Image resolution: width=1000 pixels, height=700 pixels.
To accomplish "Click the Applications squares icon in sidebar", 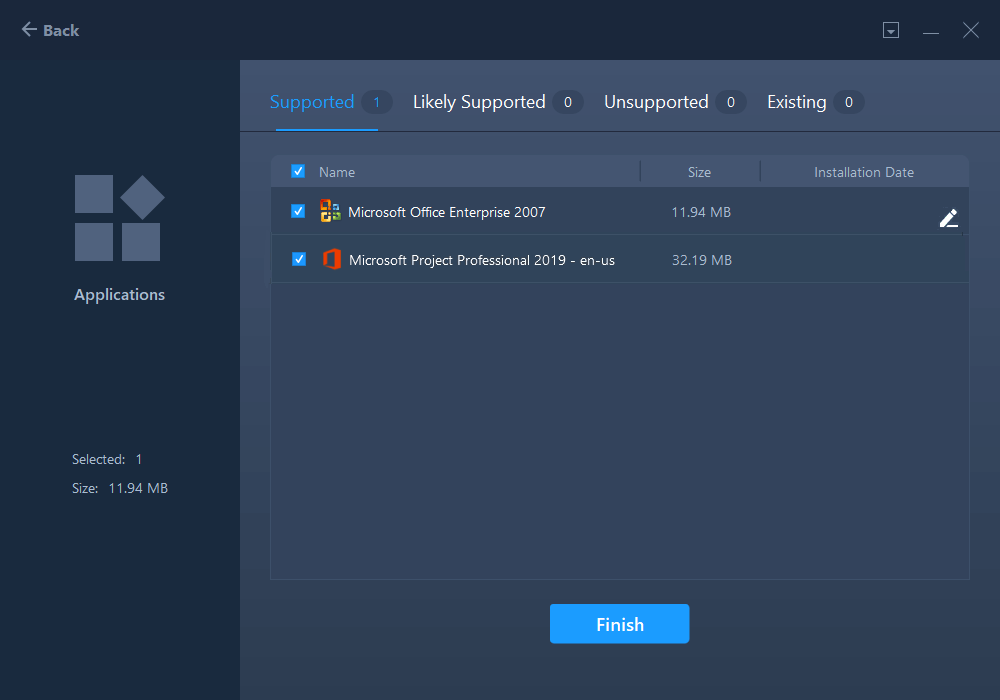I will (x=119, y=218).
